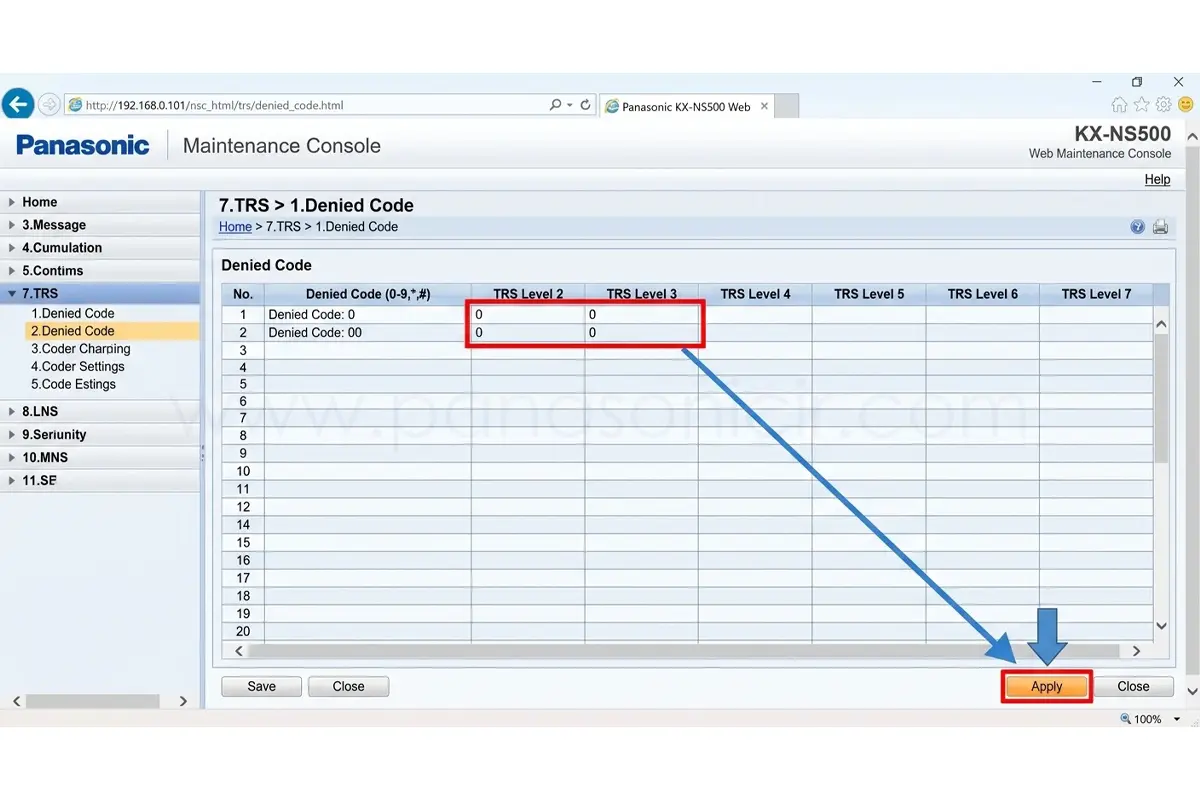Open browser settings gear icon
Image resolution: width=1200 pixels, height=800 pixels.
[1163, 105]
